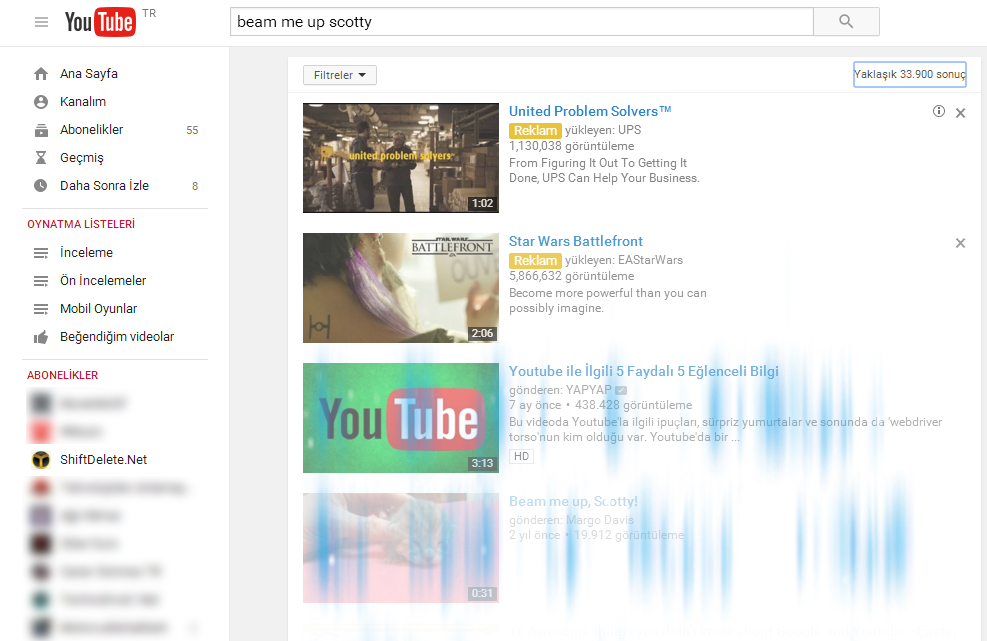Screen dimensions: 987x641
Task: Click the İnceleme playlist icon
Action: 41,253
